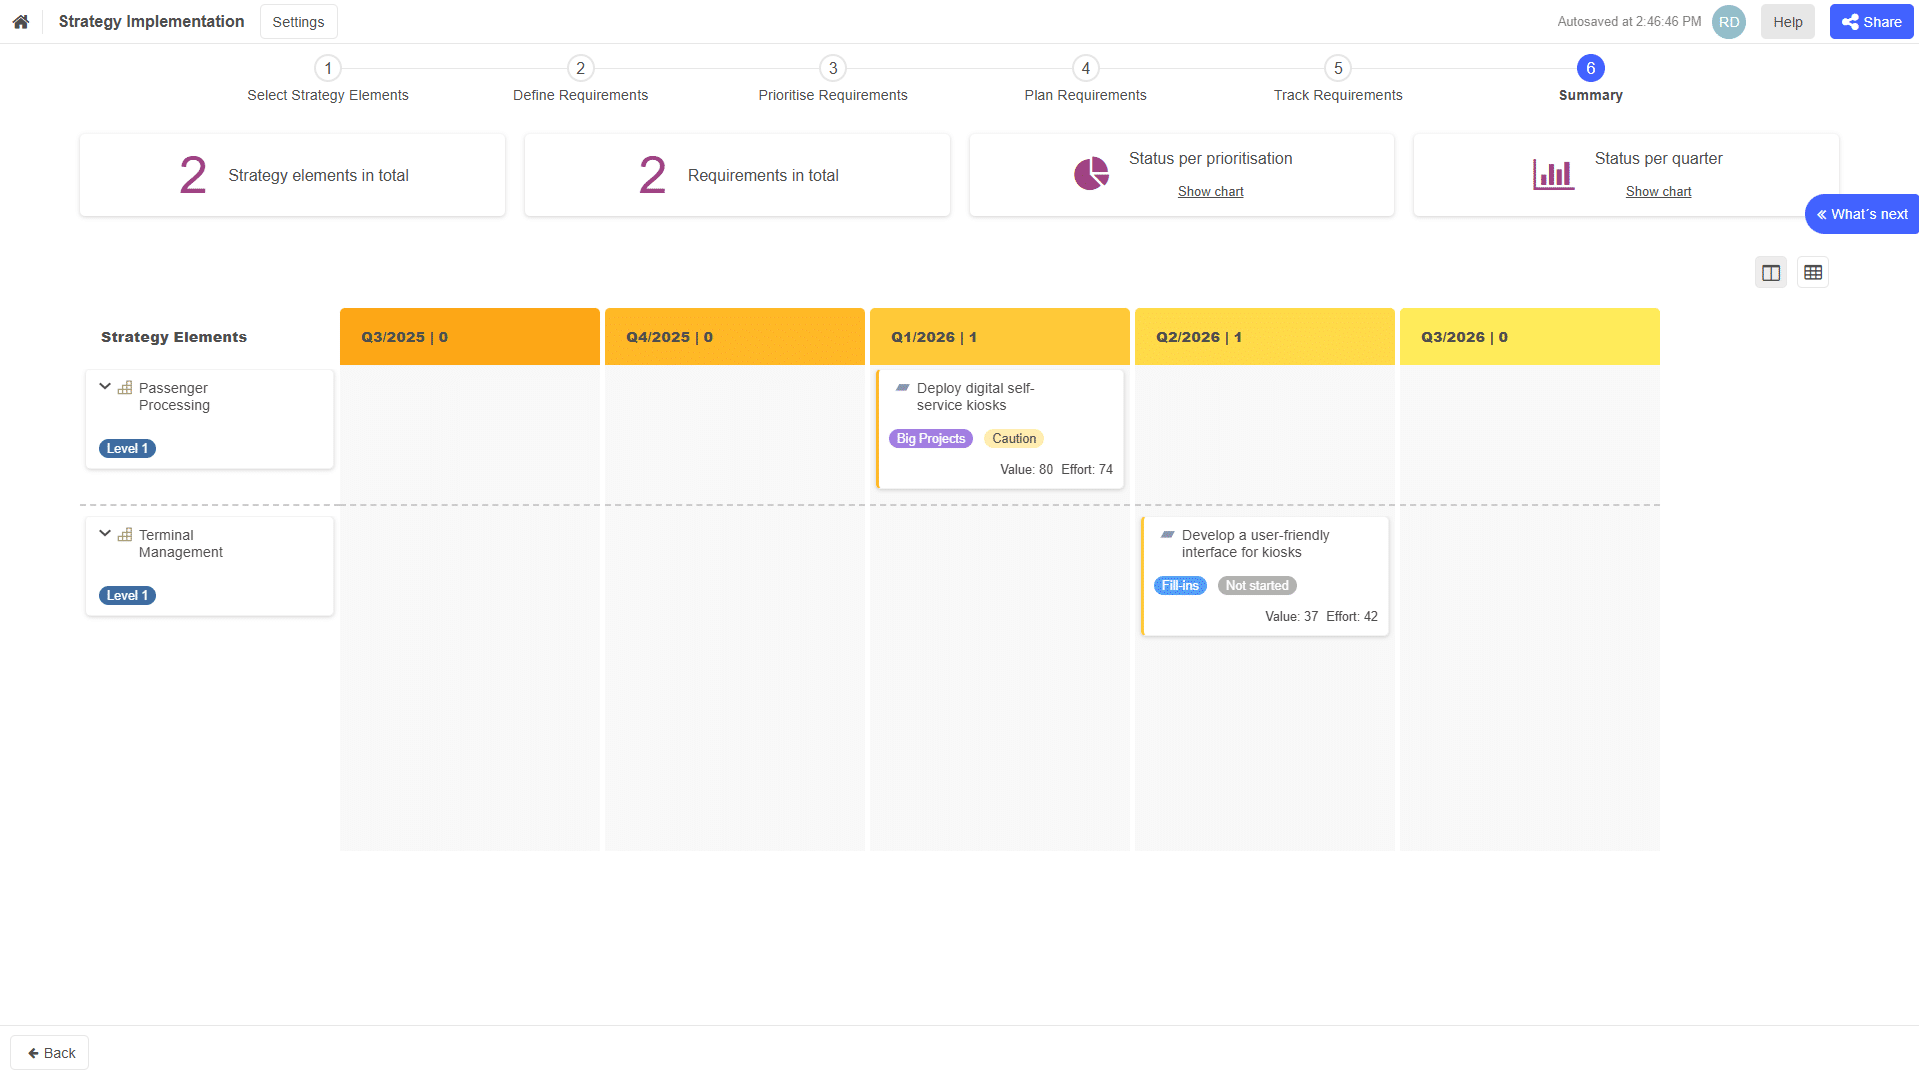Click the user-friendly interface requirement card icon

1167,535
